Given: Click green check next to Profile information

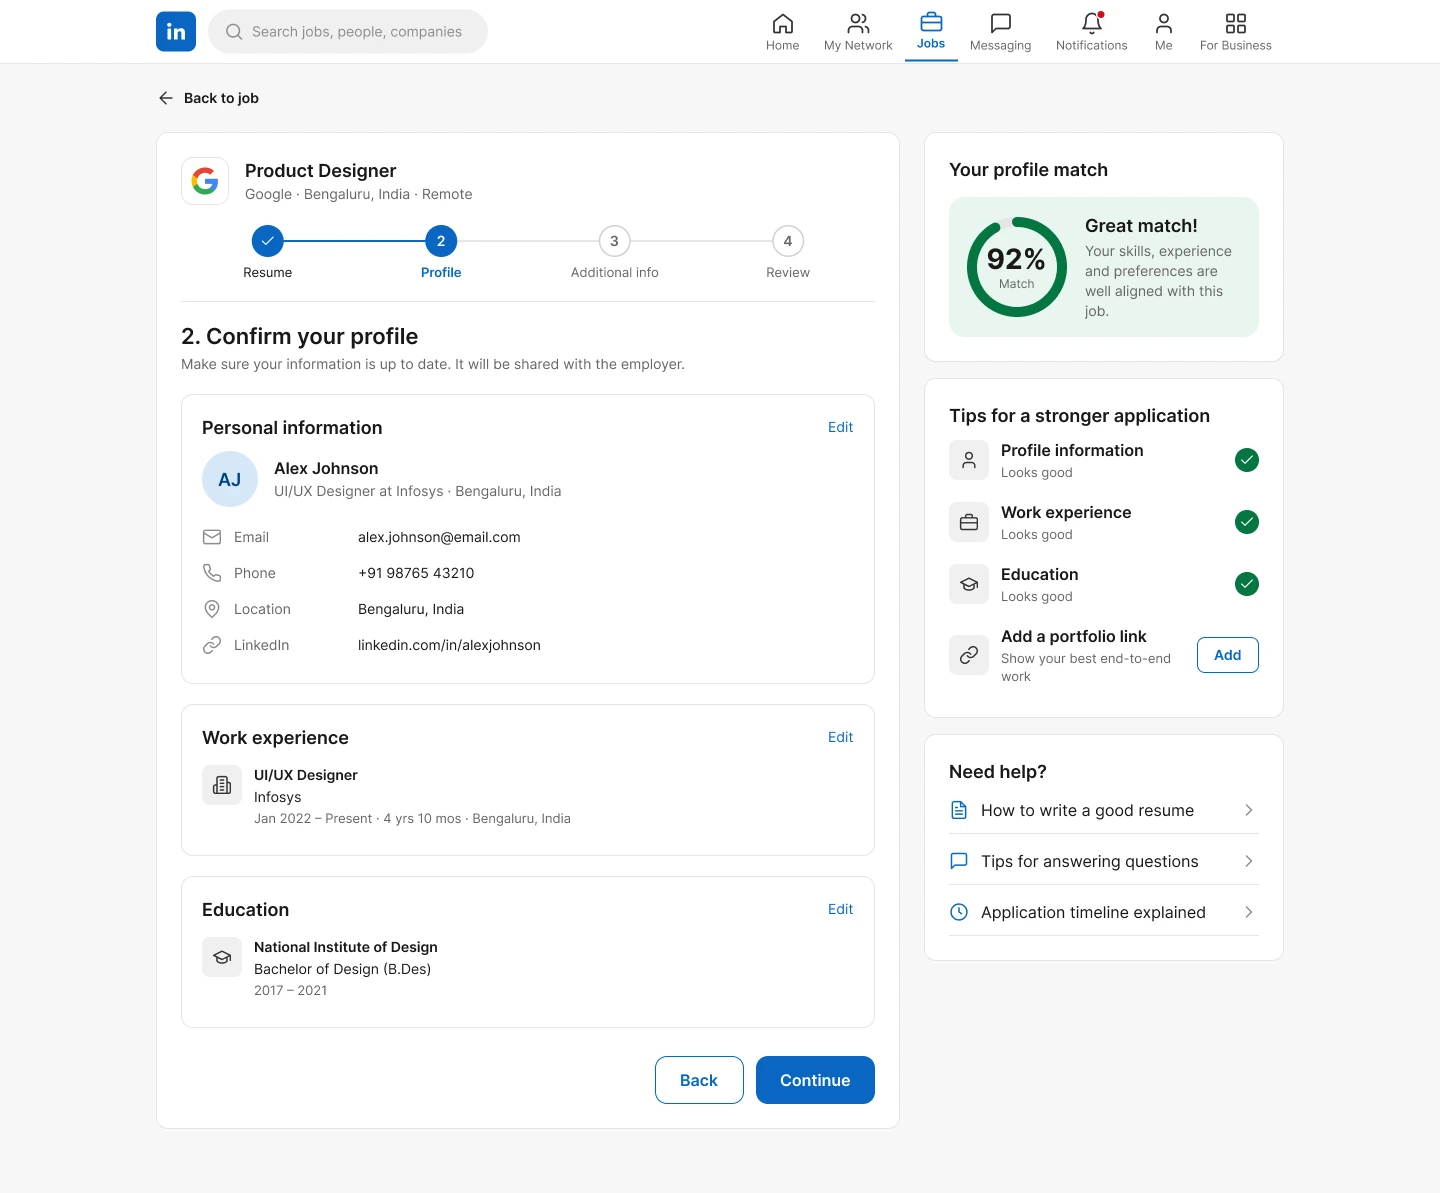Looking at the screenshot, I should tap(1246, 460).
